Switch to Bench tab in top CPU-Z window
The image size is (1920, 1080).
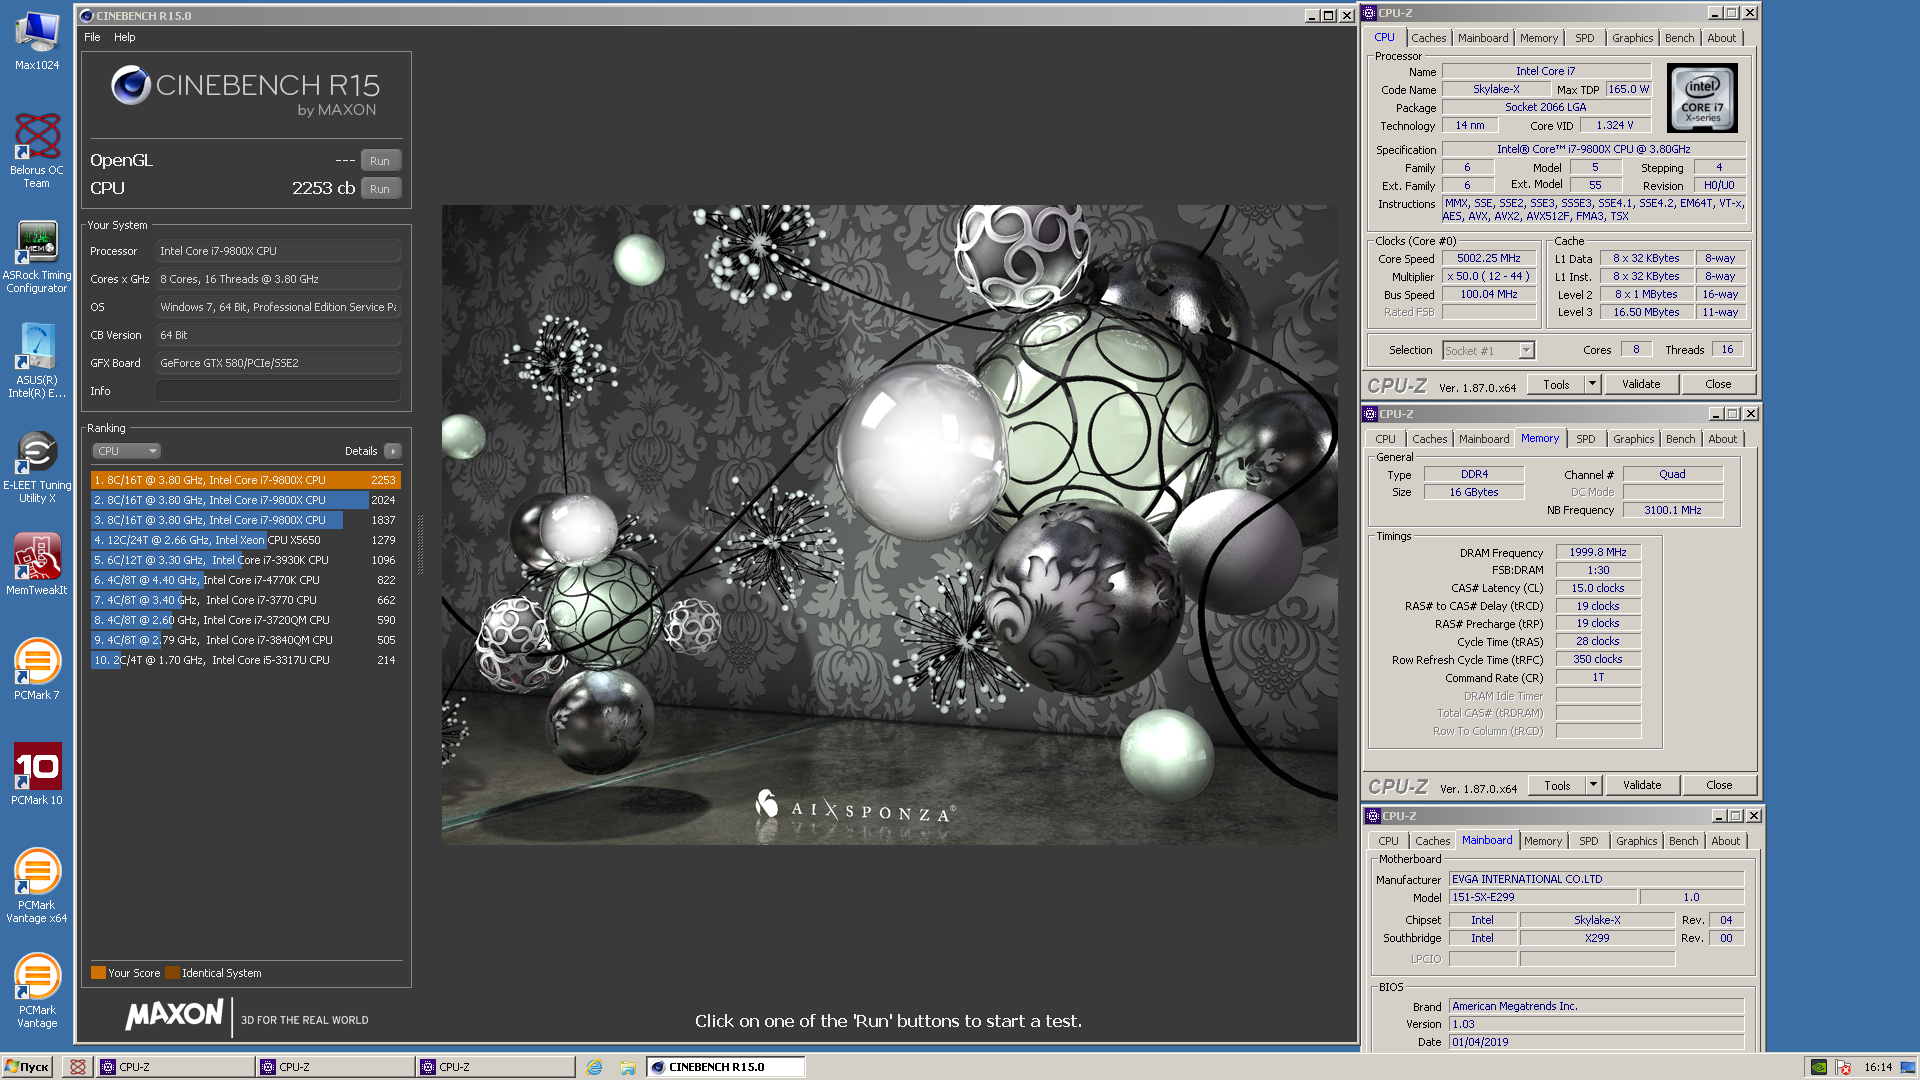[x=1679, y=38]
